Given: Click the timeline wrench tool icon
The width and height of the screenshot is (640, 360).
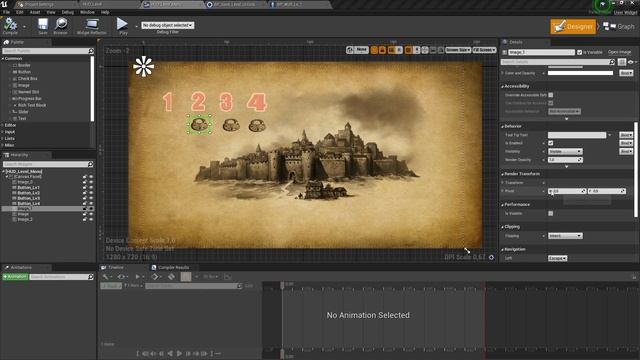Looking at the screenshot, I should (x=106, y=277).
